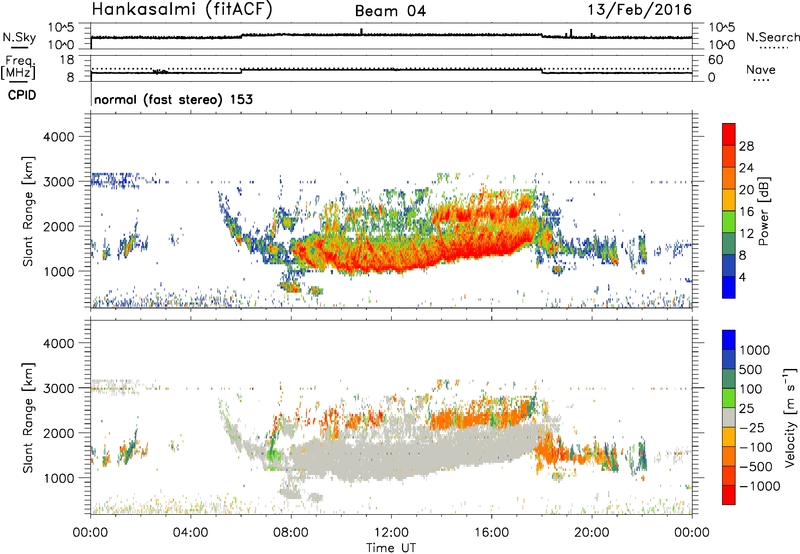
Task: Click the '28' tick on Power colorbar
Action: 746,146
